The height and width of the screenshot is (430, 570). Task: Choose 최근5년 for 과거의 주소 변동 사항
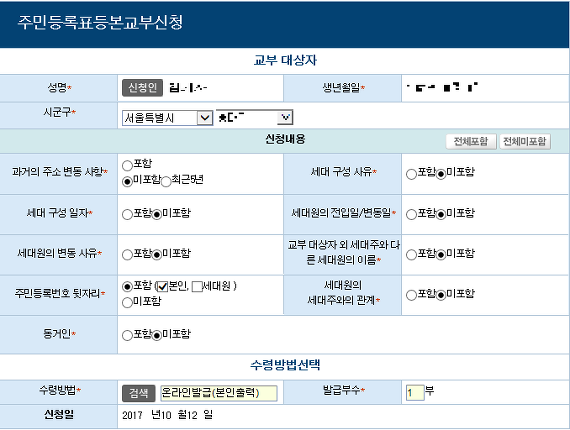tap(166, 181)
